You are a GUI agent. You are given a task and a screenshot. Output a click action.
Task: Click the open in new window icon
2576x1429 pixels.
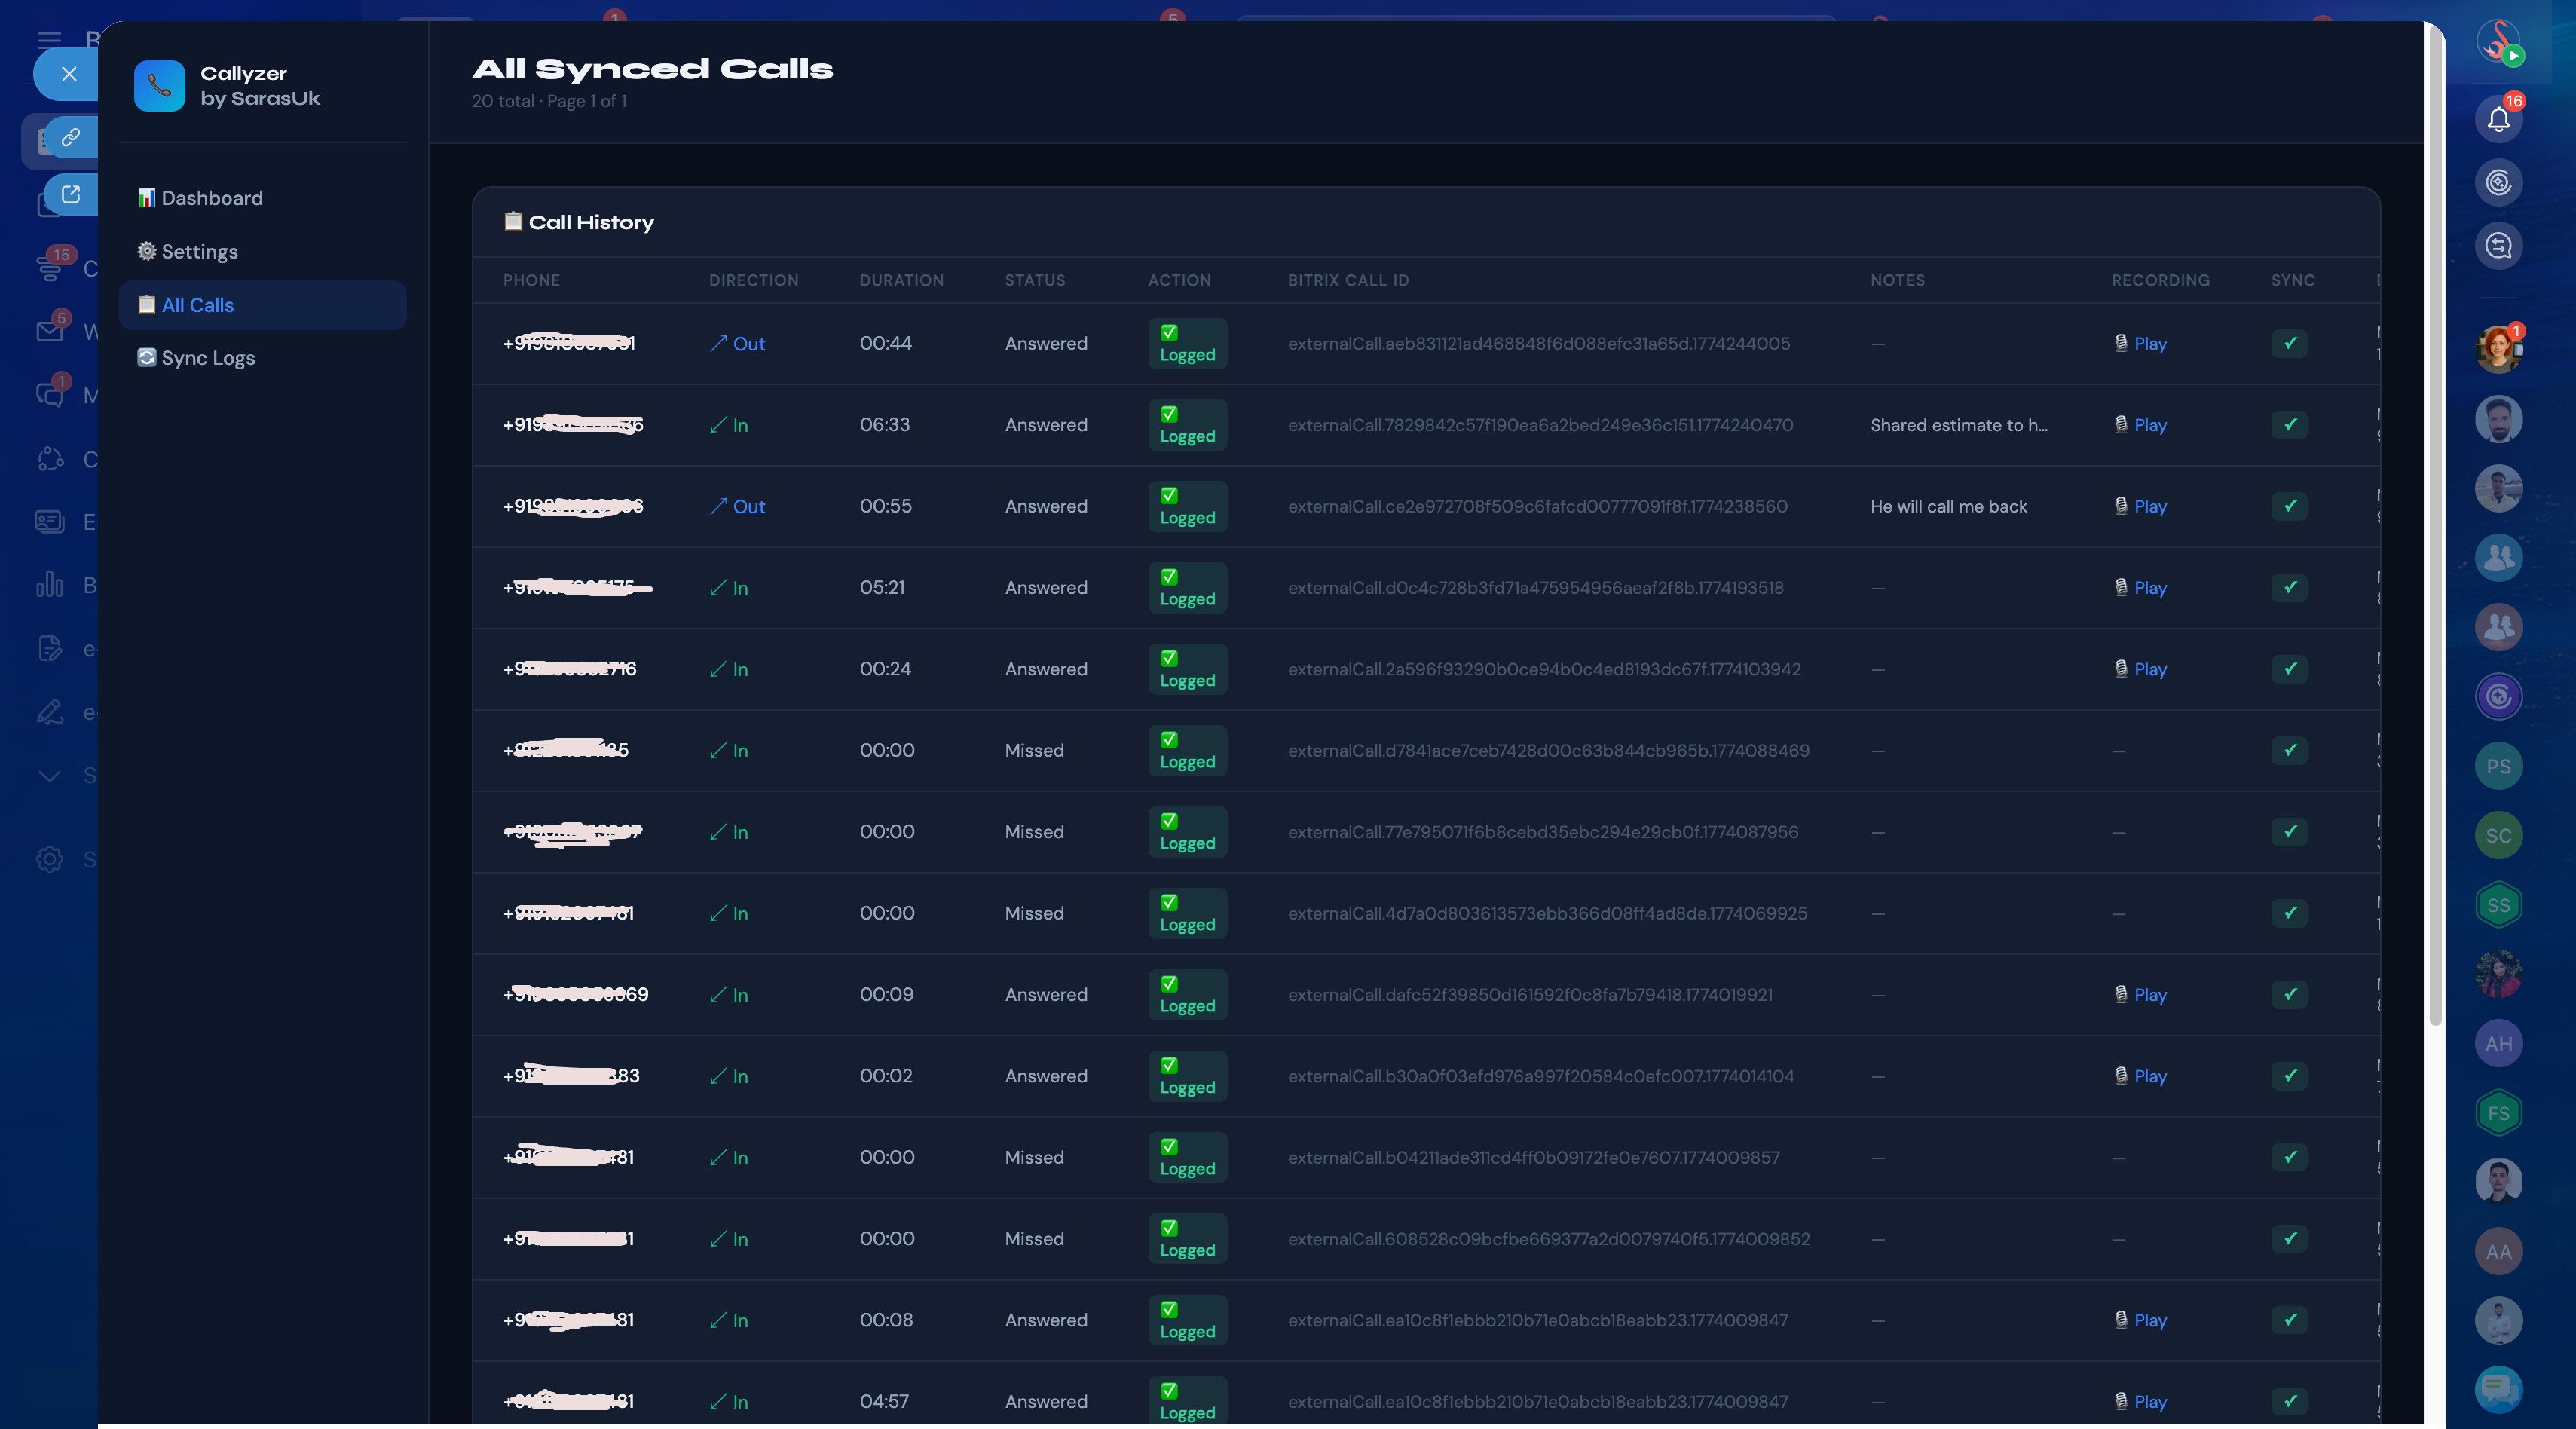click(x=70, y=194)
